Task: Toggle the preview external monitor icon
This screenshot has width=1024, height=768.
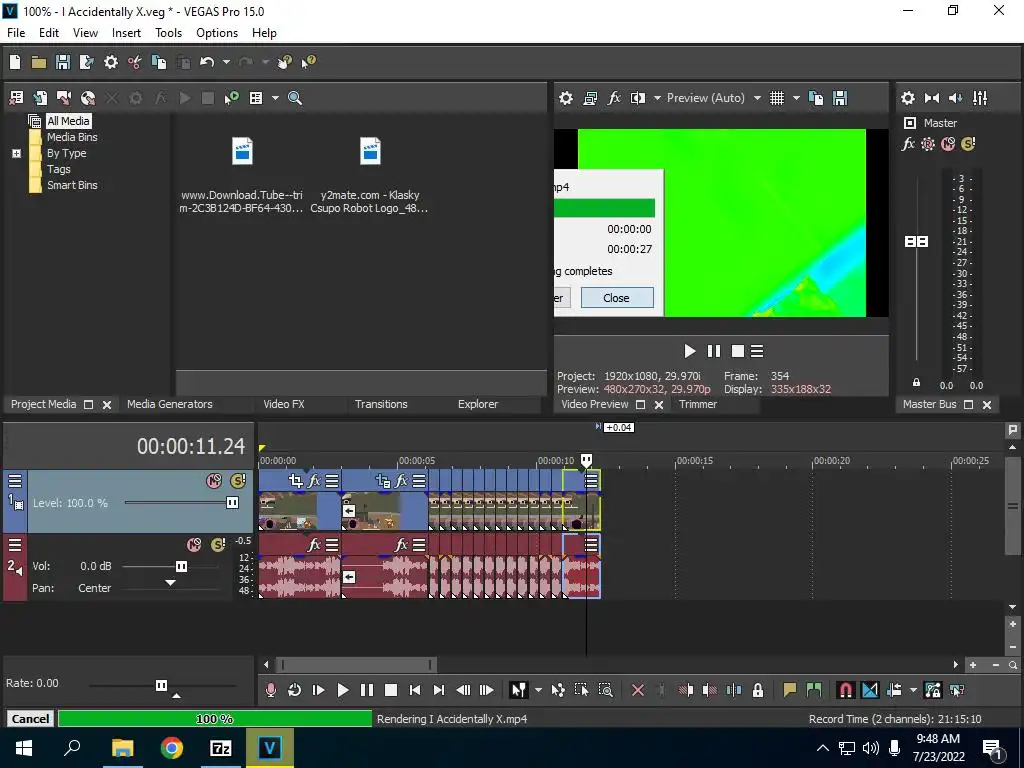Action: point(590,98)
